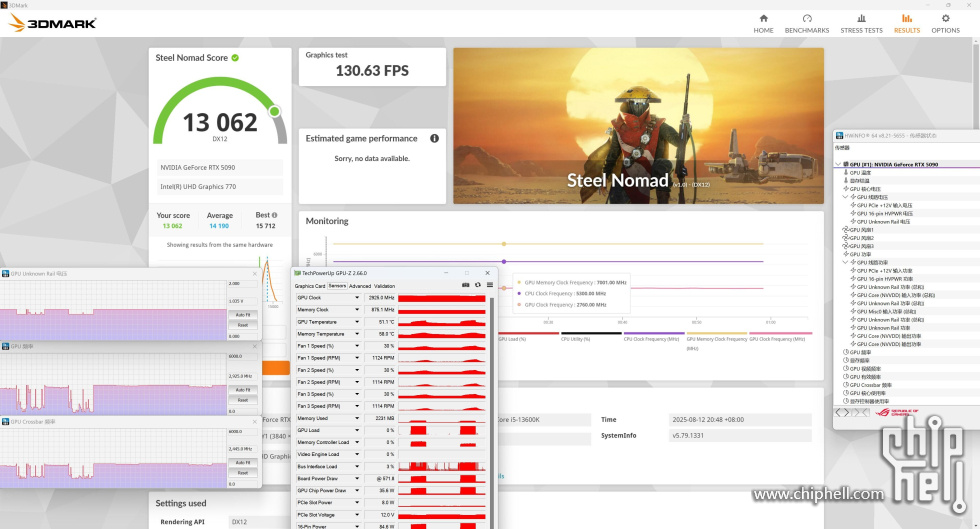Open GPU Clock sensor dropdown in GPU-Z
This screenshot has width=980, height=529.
tap(357, 298)
